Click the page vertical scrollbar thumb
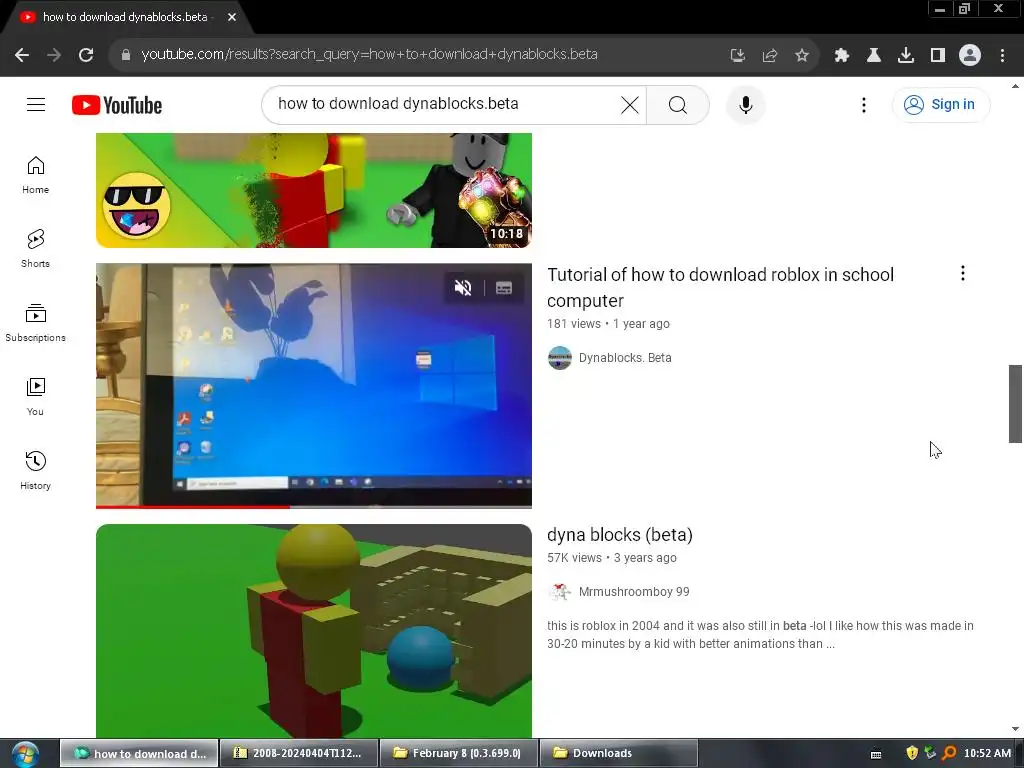 (x=1015, y=404)
